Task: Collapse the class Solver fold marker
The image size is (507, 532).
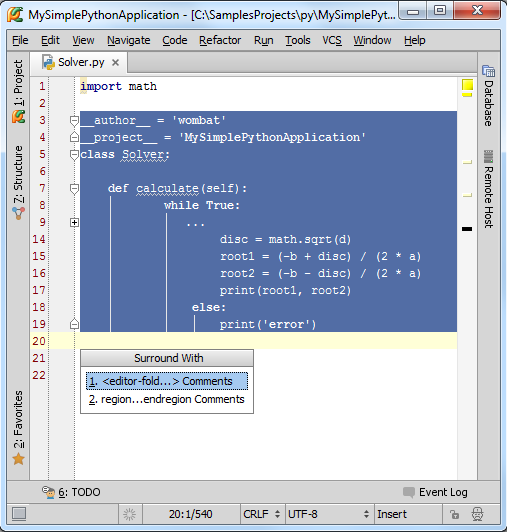Action: click(x=74, y=155)
